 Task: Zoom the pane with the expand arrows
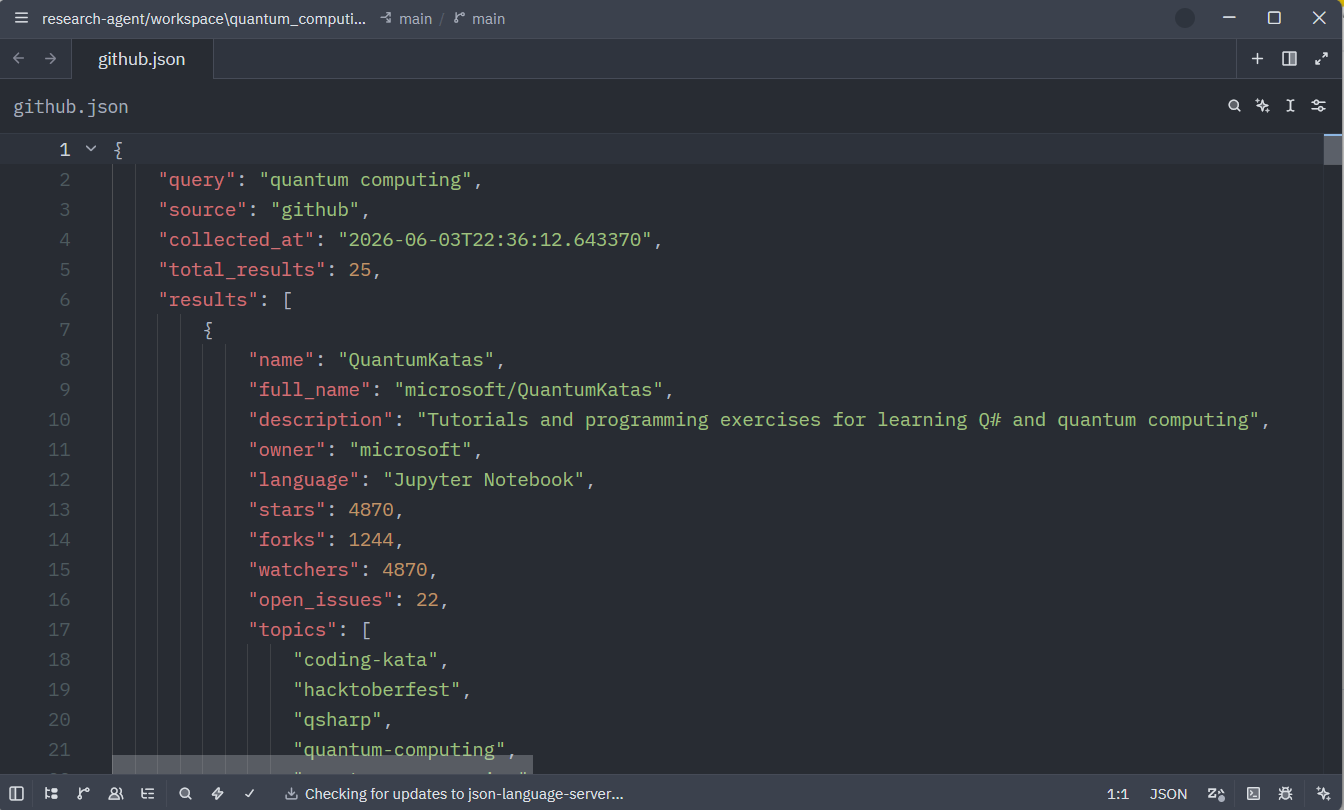[x=1322, y=59]
